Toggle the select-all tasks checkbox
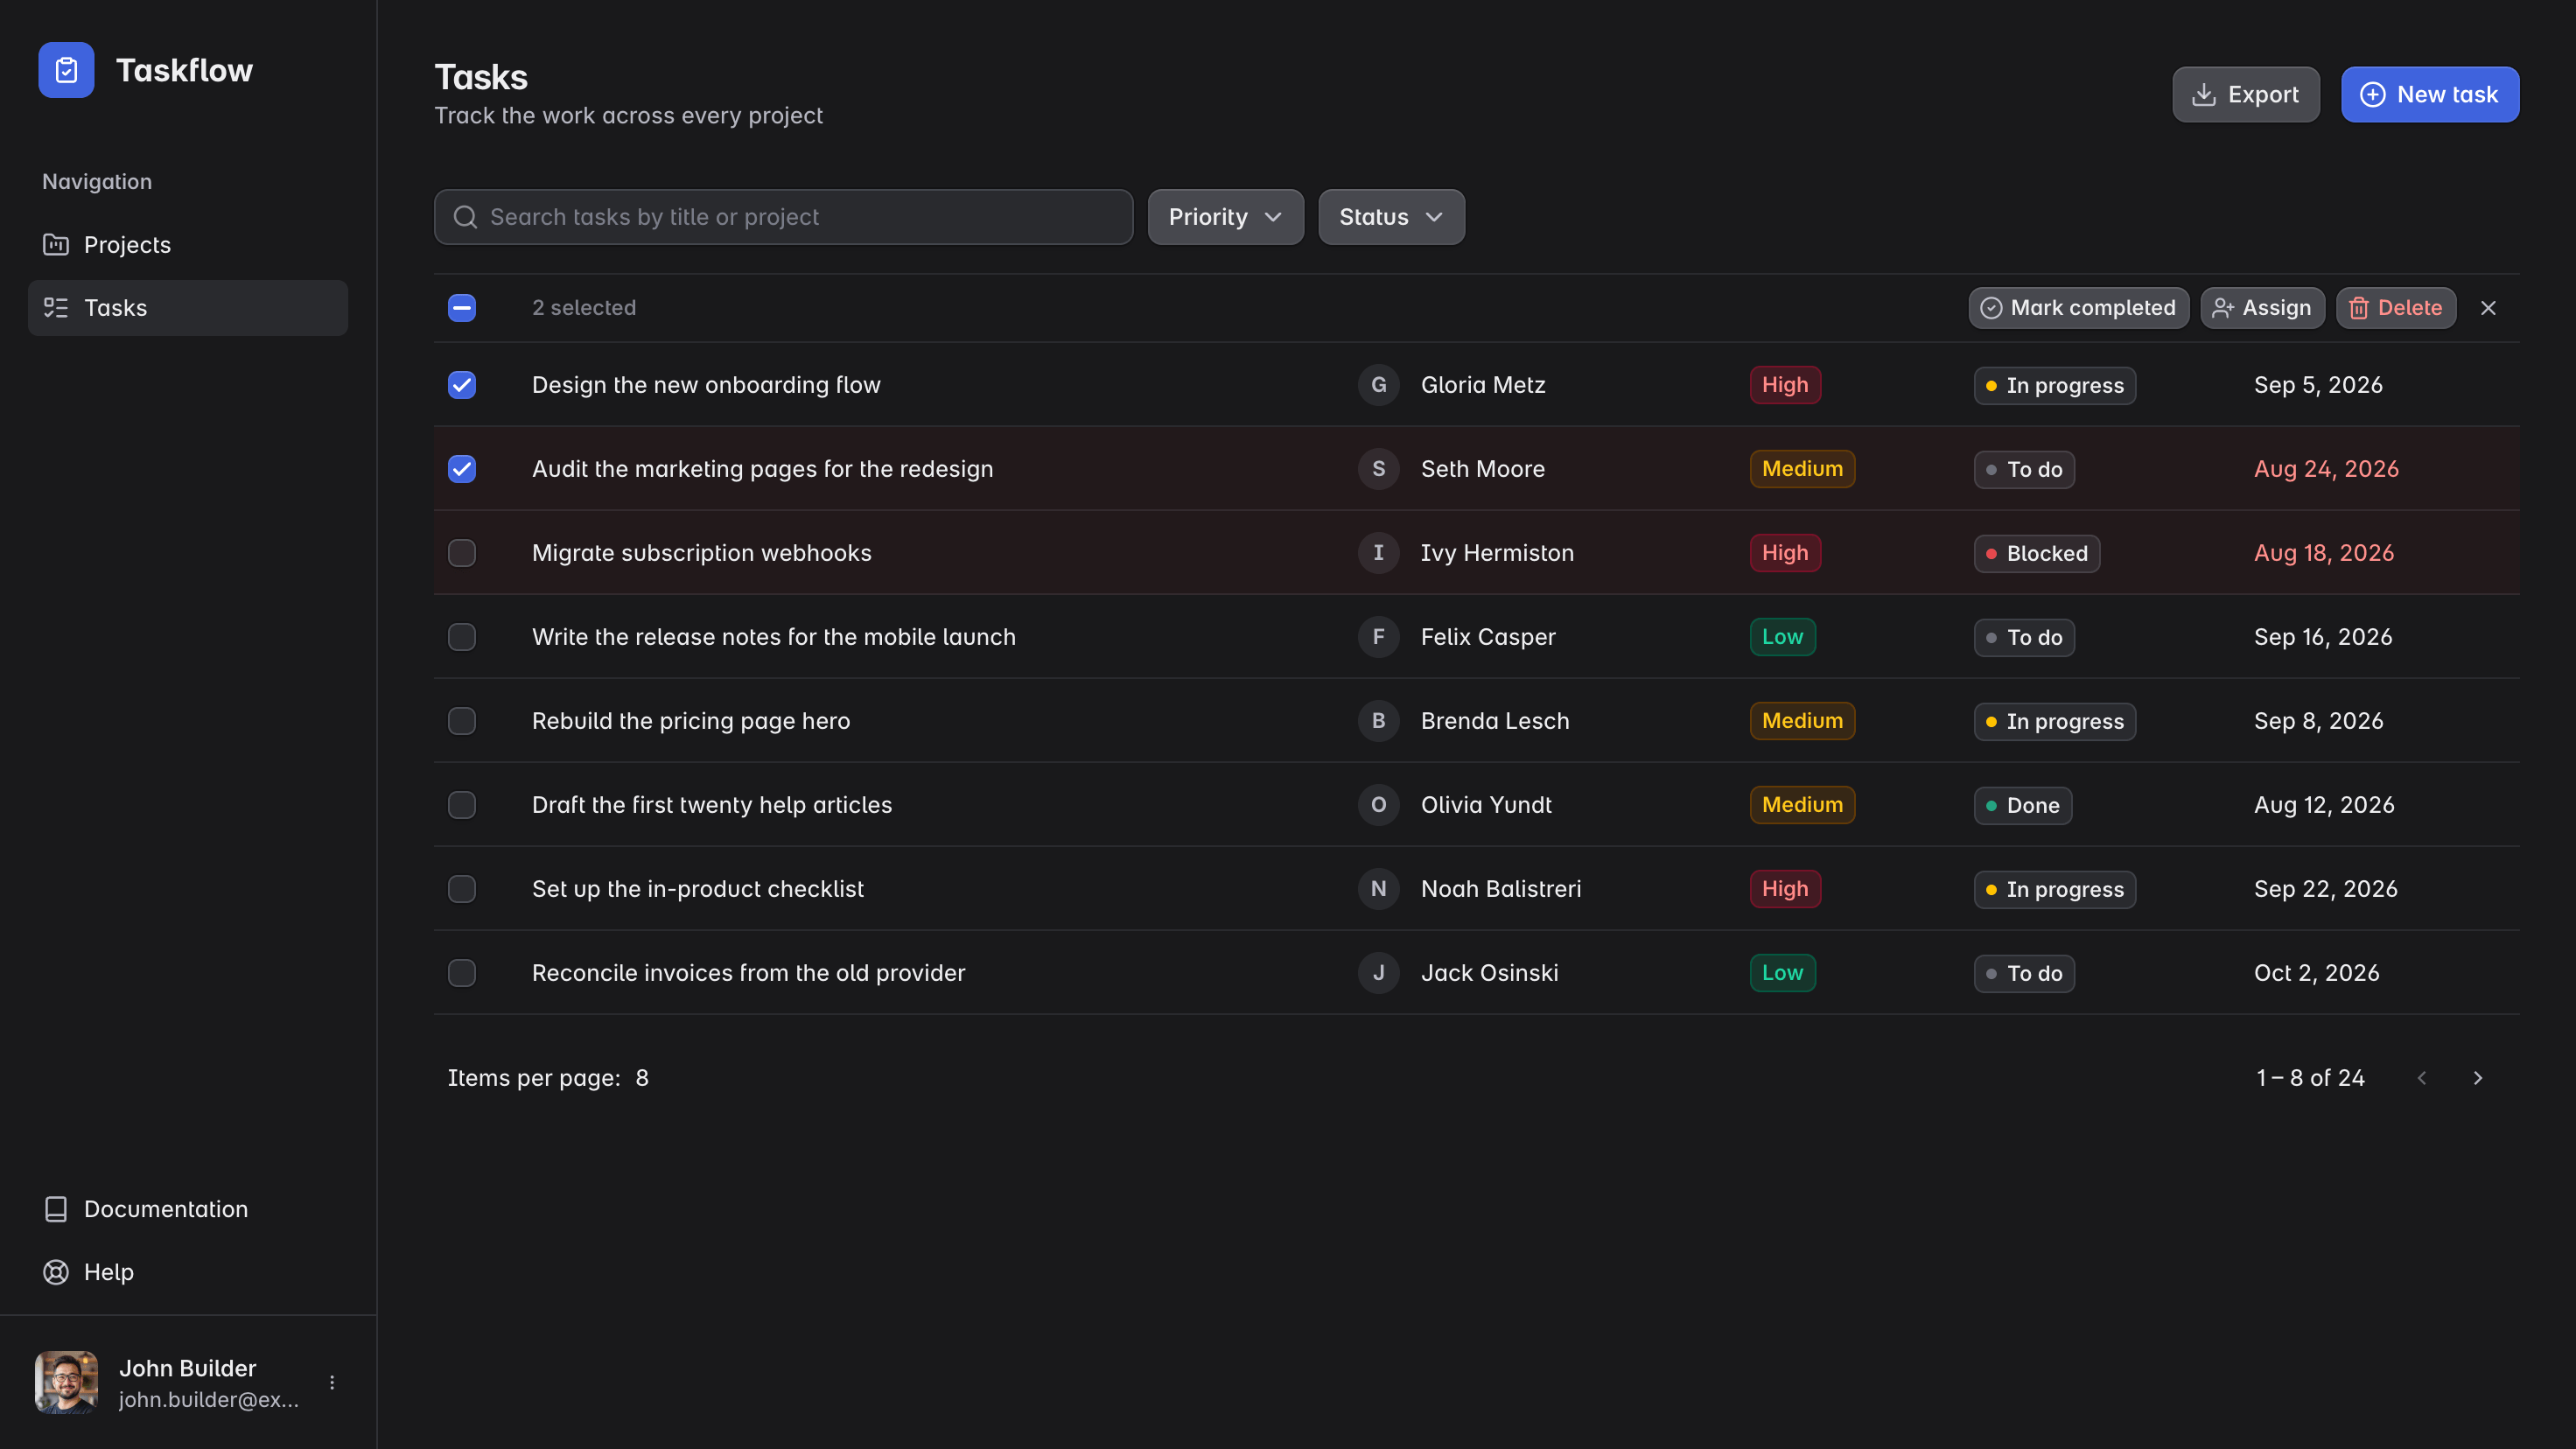 pyautogui.click(x=462, y=308)
